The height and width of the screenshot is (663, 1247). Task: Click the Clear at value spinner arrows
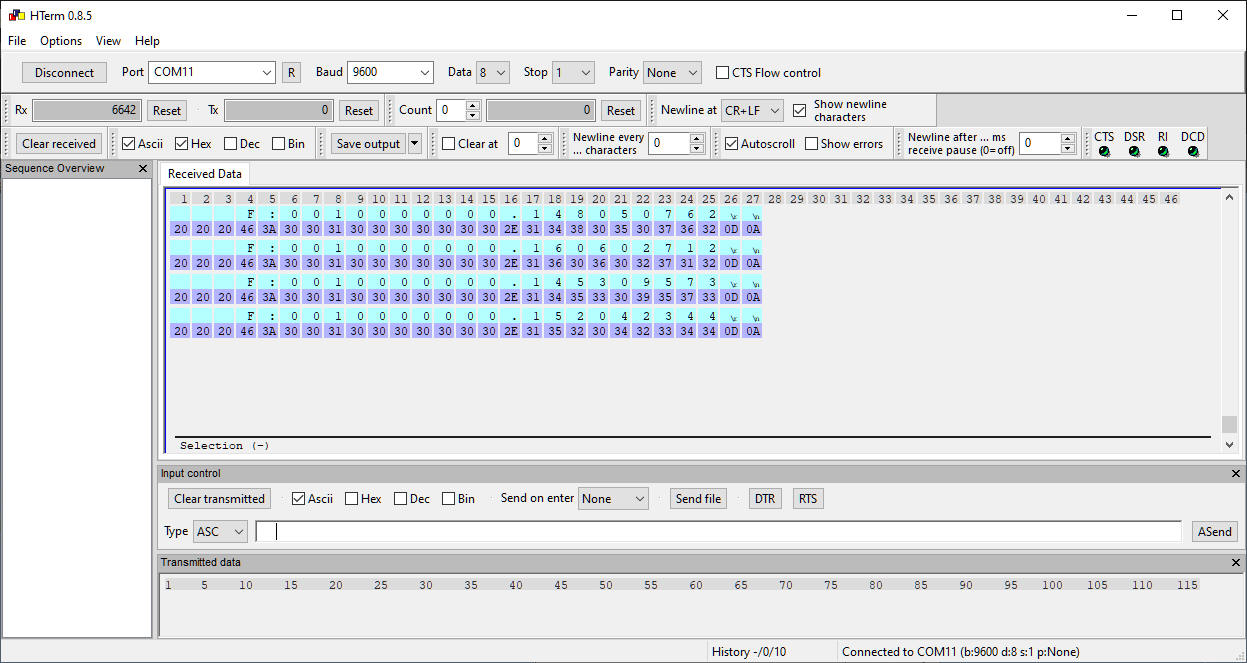coord(545,144)
